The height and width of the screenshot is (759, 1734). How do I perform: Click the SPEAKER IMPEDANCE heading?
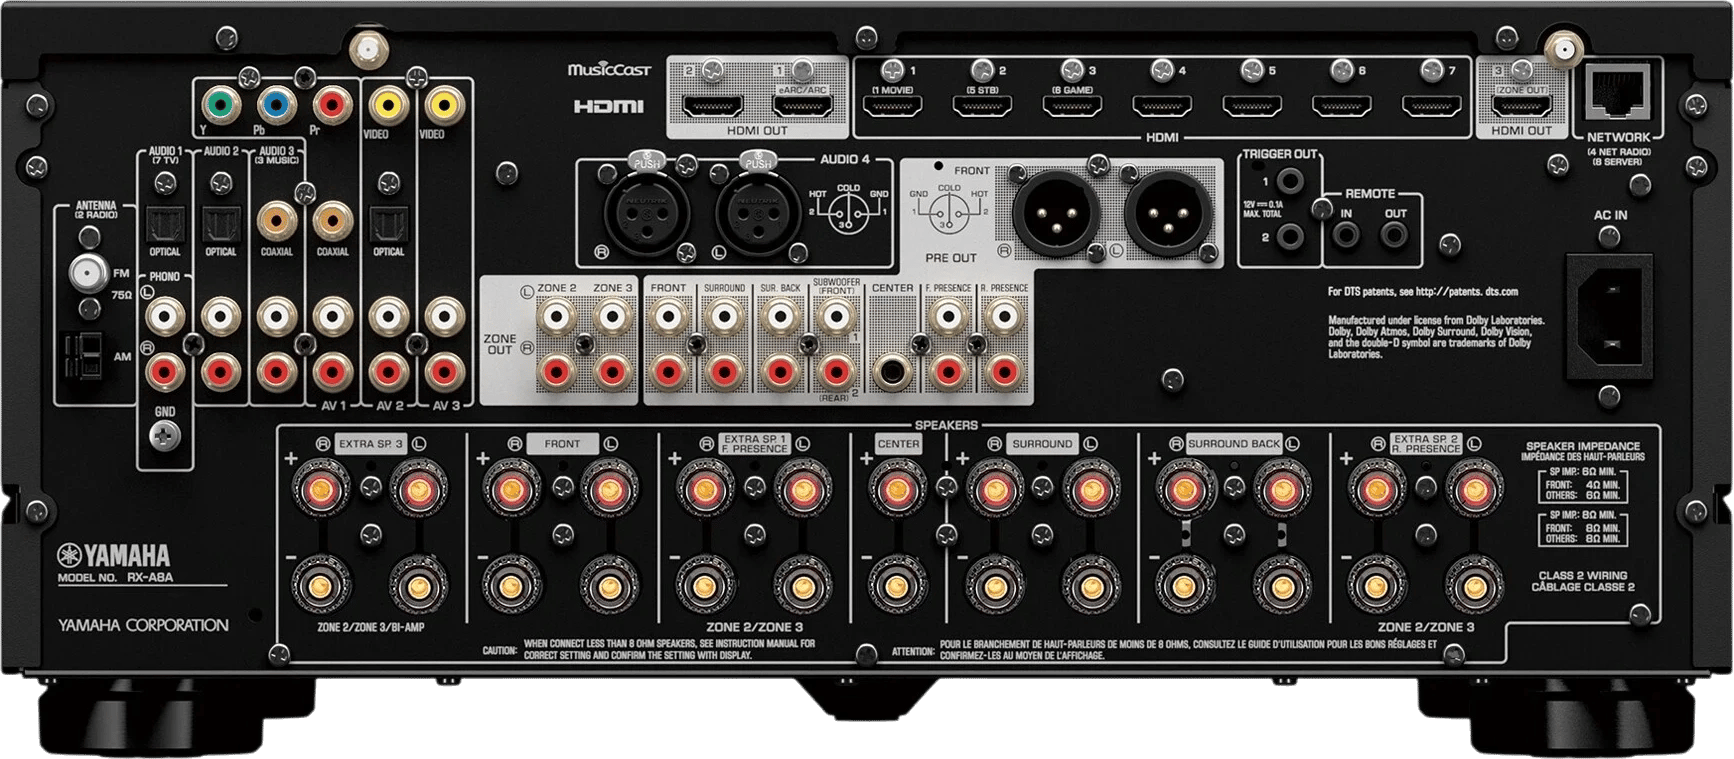(x=1583, y=446)
